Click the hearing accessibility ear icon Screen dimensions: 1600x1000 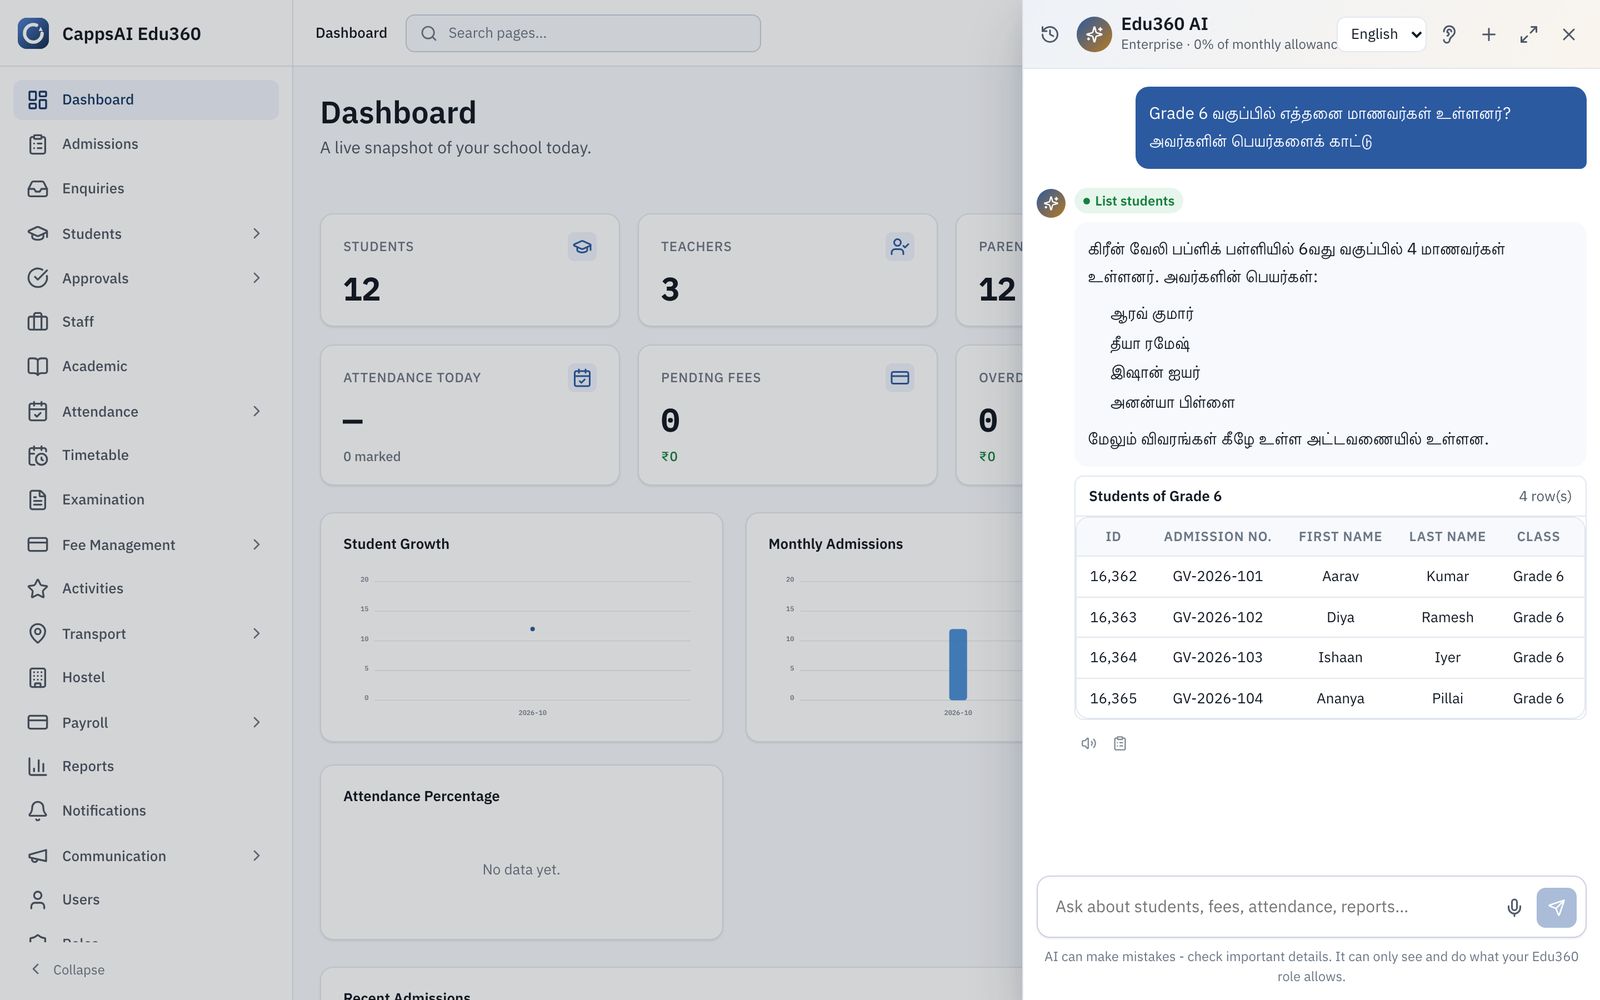[x=1449, y=34]
